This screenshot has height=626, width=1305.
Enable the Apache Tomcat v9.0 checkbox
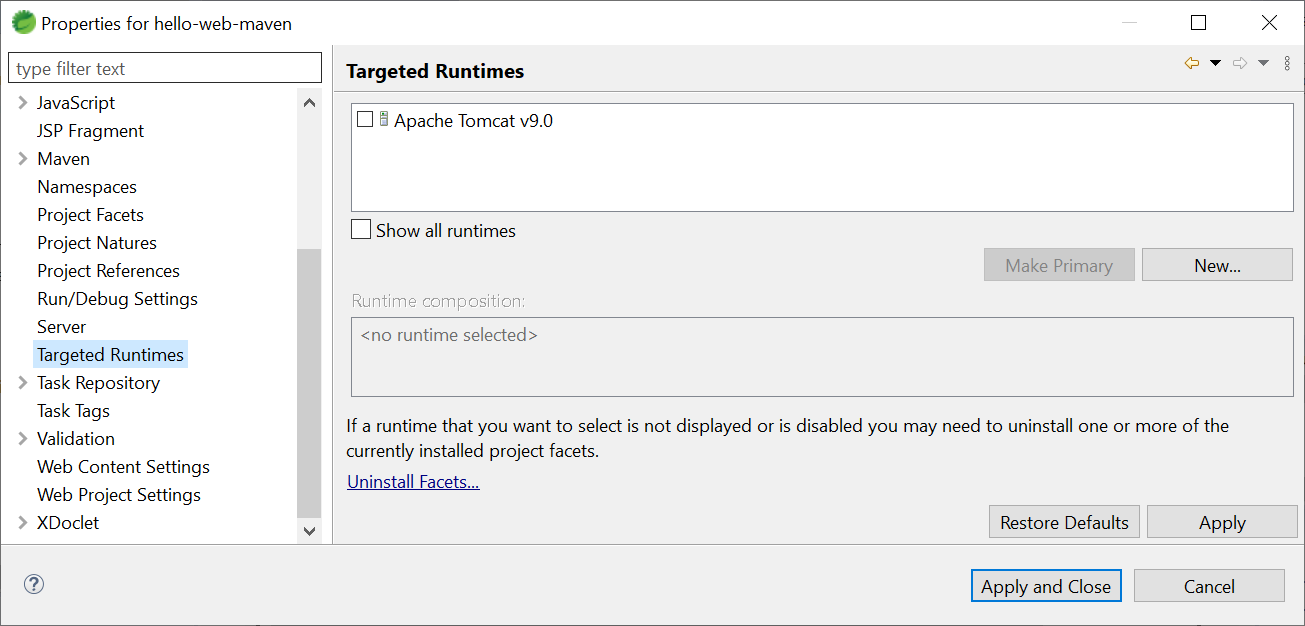click(x=365, y=120)
